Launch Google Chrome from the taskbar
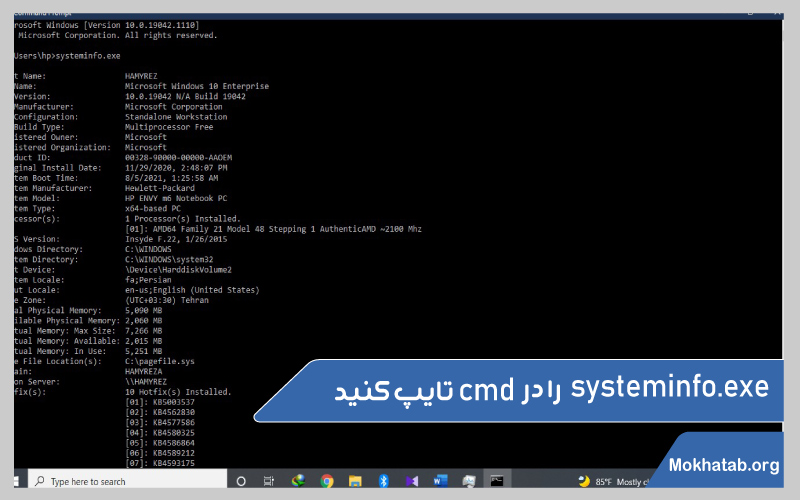 [327, 481]
